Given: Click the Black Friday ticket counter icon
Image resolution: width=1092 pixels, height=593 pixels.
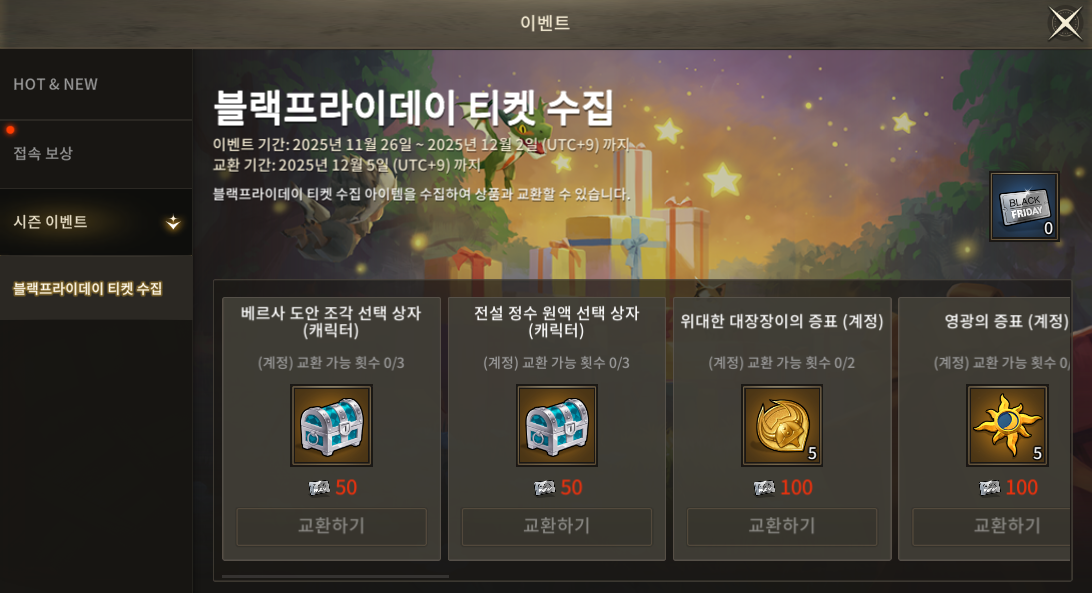Looking at the screenshot, I should [x=1024, y=206].
